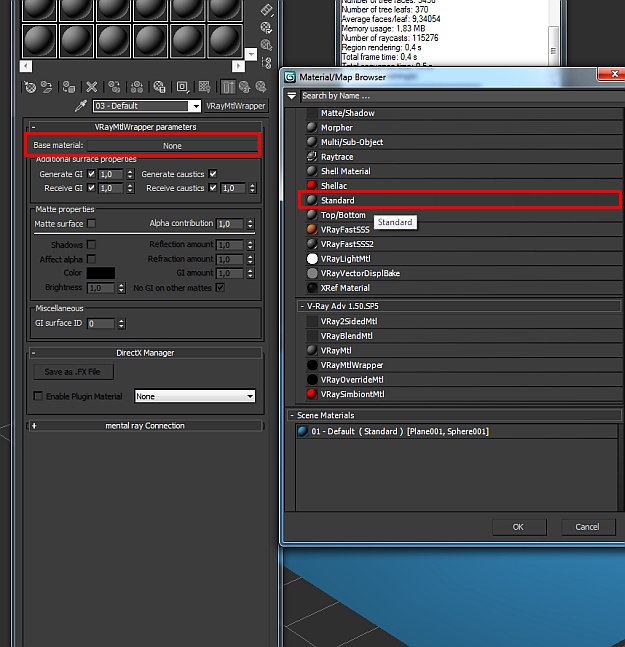Enable the Affect alpha checkbox
The height and width of the screenshot is (647, 625).
click(92, 259)
